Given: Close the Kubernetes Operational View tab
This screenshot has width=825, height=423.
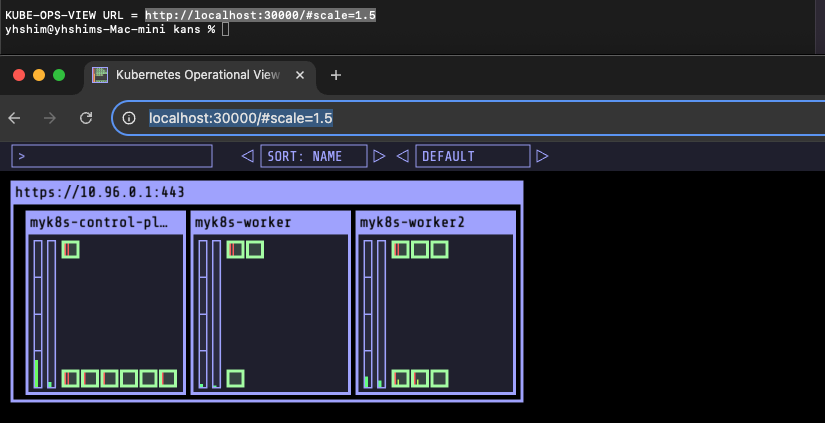Looking at the screenshot, I should pyautogui.click(x=300, y=75).
